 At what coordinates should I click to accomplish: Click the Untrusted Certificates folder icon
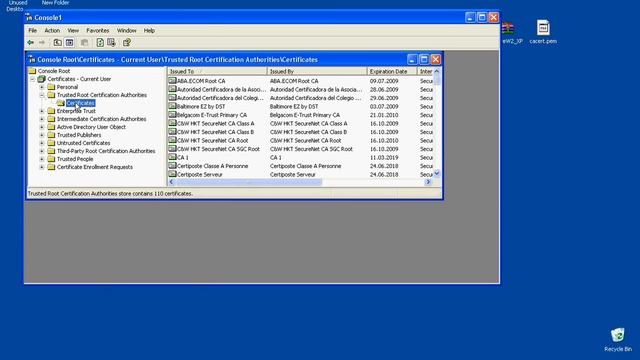(x=51, y=143)
